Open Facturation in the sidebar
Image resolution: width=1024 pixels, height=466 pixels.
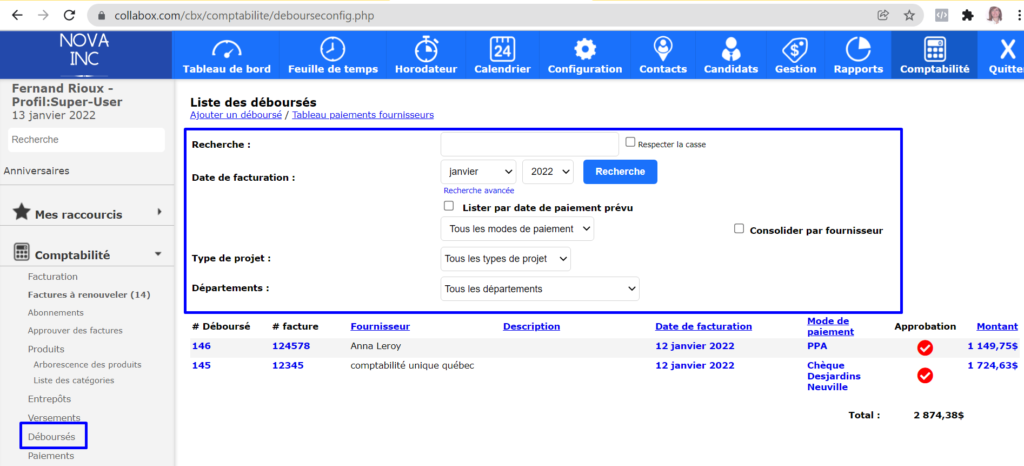(x=53, y=277)
